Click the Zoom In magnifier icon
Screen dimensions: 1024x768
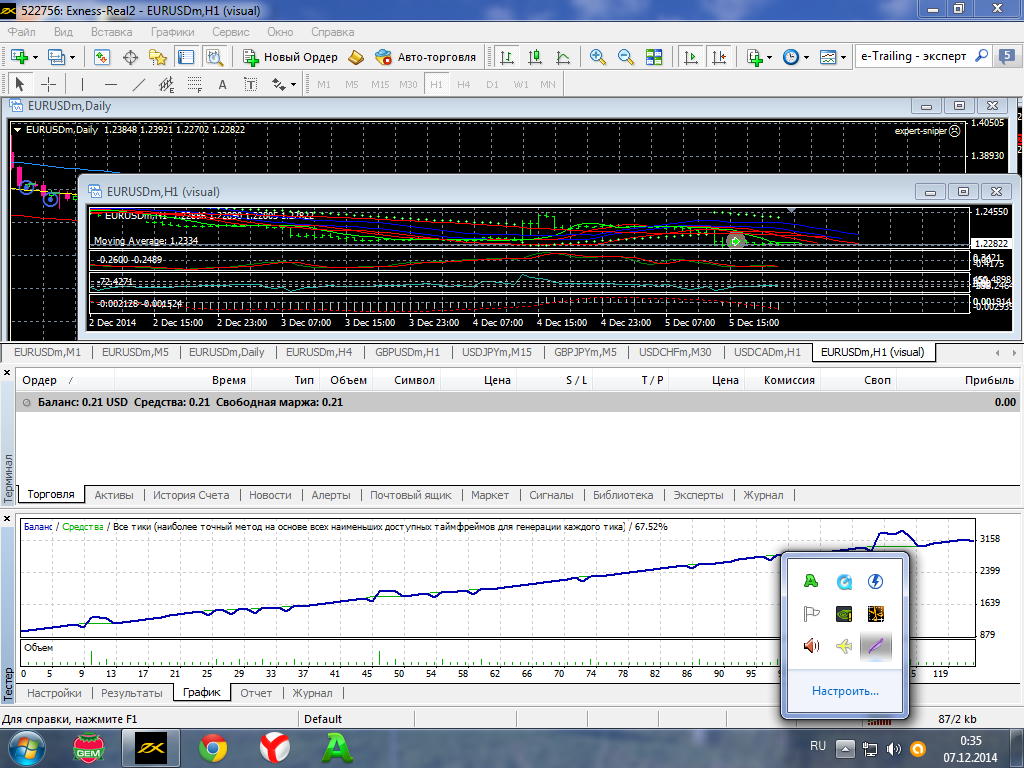[x=598, y=57]
